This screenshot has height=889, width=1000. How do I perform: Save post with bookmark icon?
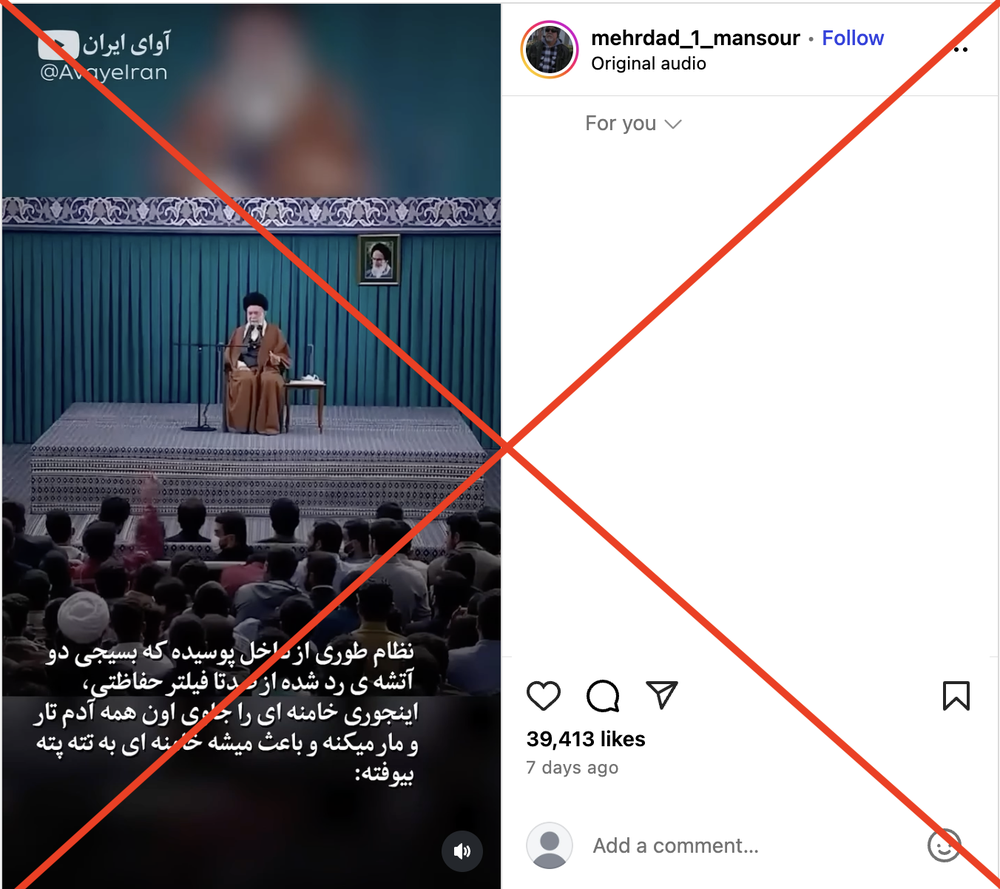coord(955,695)
